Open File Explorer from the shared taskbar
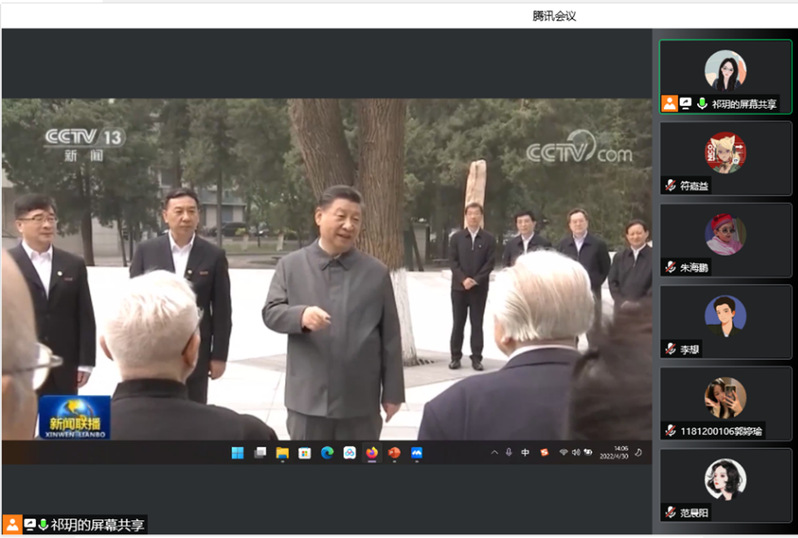 coord(282,453)
